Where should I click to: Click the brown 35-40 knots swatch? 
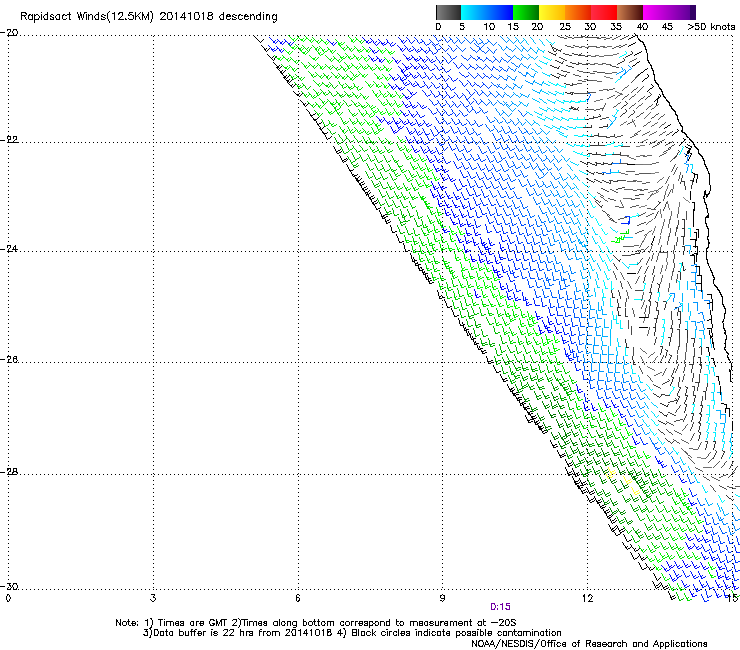click(x=630, y=12)
